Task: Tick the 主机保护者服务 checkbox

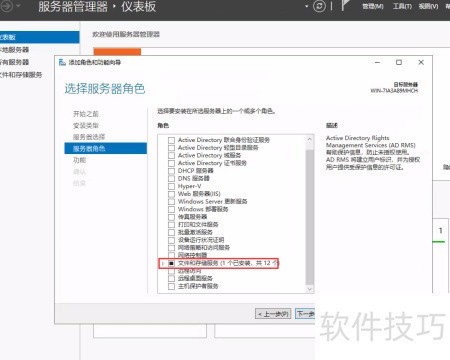Action: tap(171, 286)
